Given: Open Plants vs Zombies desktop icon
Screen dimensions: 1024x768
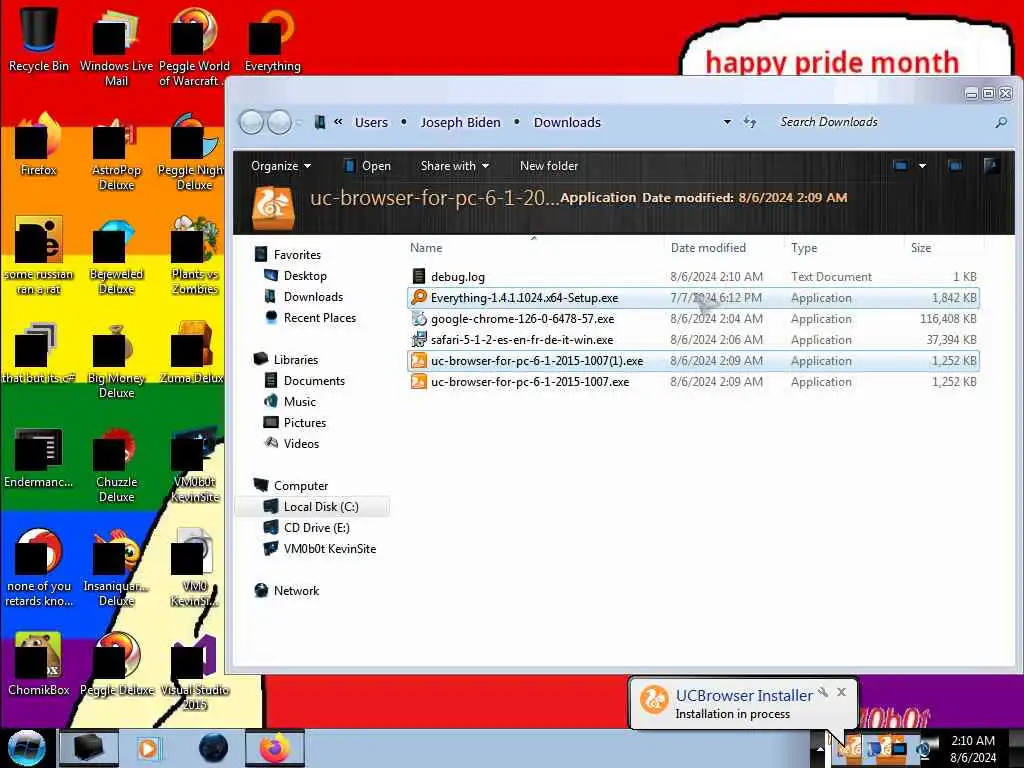Looking at the screenshot, I should click(x=195, y=255).
